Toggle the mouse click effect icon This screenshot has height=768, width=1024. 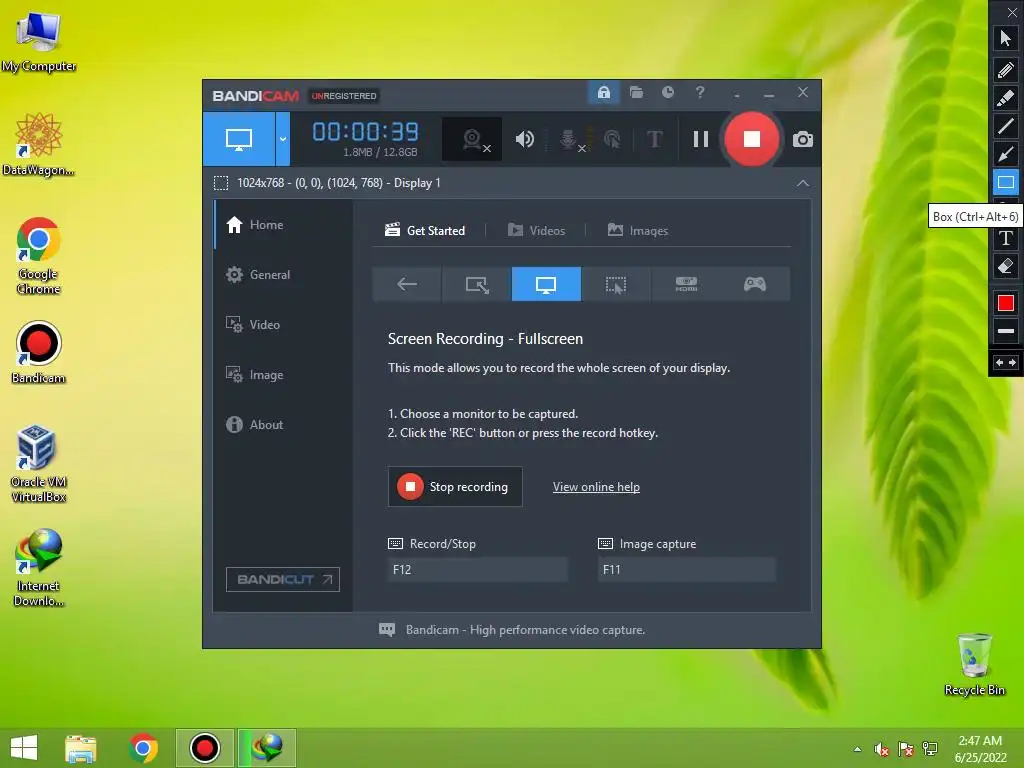coord(612,139)
